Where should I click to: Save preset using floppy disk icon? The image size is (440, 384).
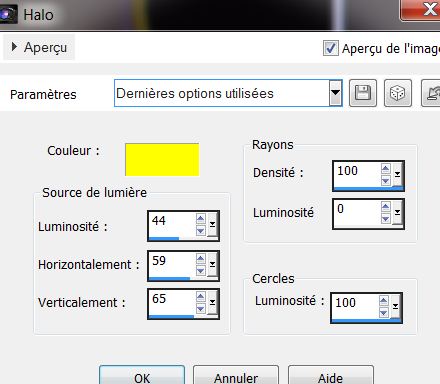point(363,93)
